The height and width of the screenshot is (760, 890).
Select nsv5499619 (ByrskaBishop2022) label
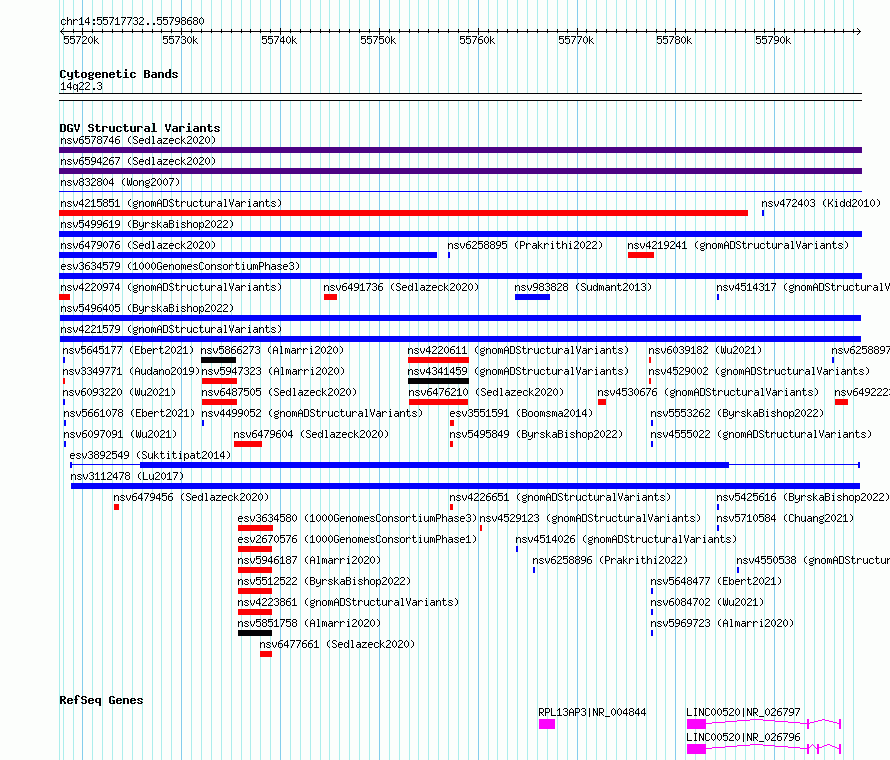click(147, 224)
